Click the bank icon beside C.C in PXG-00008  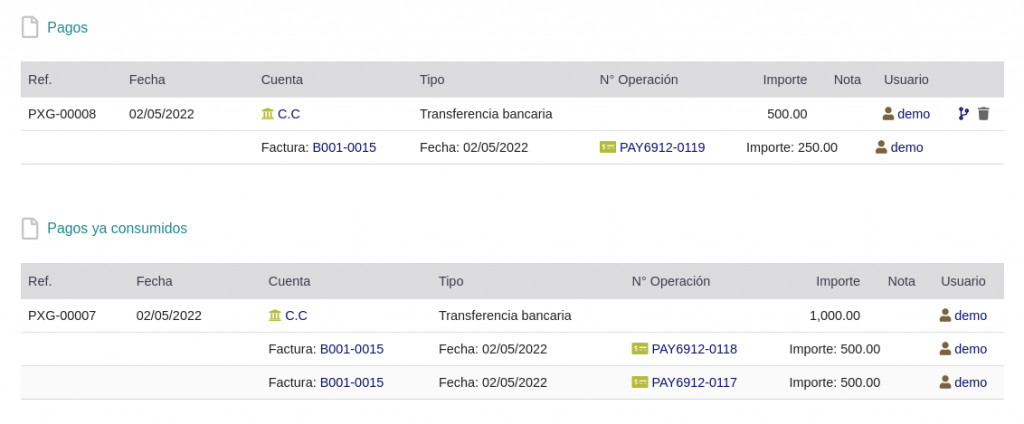(267, 114)
